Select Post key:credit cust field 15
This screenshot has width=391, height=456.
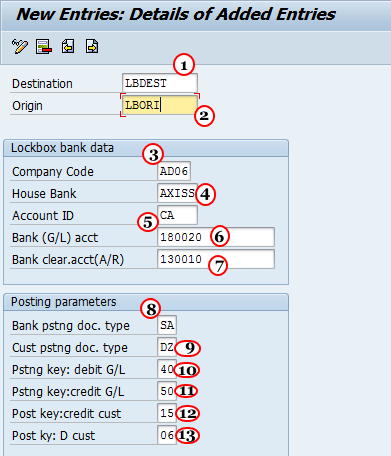(x=167, y=413)
